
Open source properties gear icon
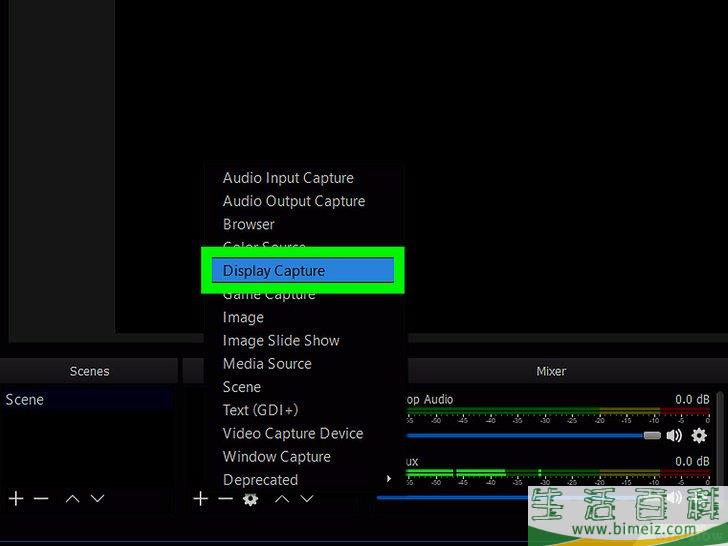pyautogui.click(x=250, y=499)
